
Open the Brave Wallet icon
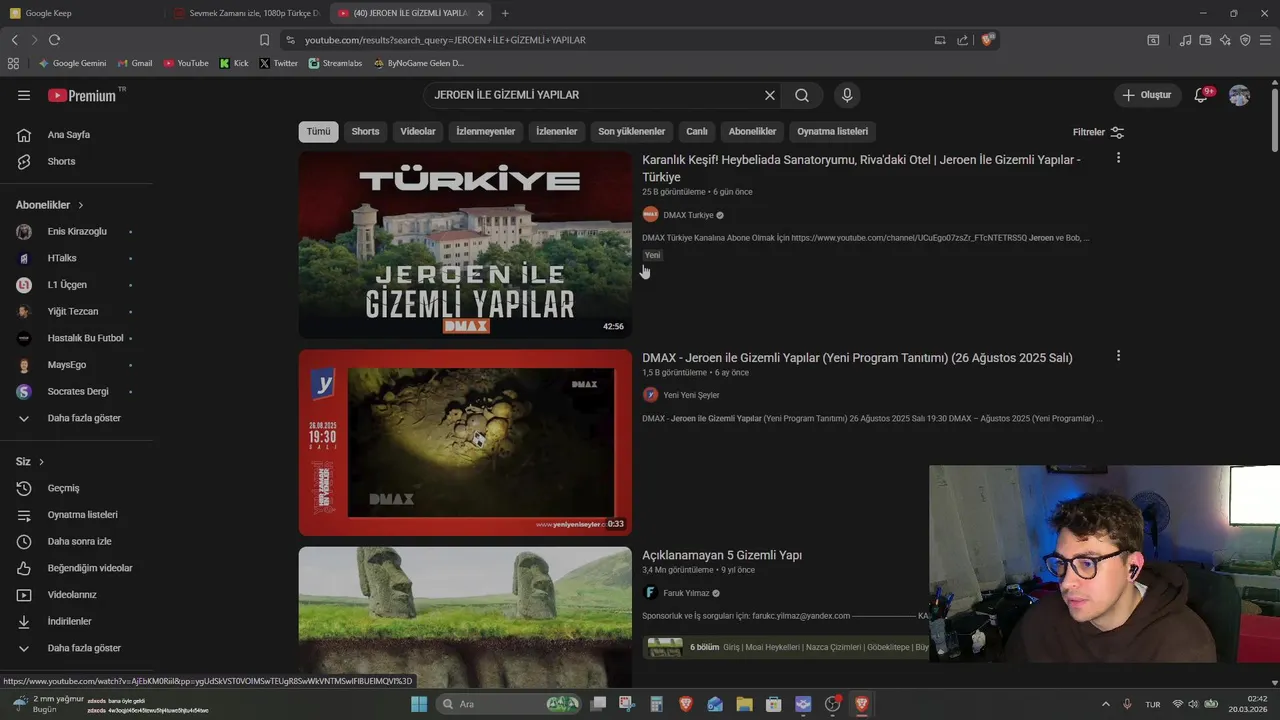[1205, 40]
